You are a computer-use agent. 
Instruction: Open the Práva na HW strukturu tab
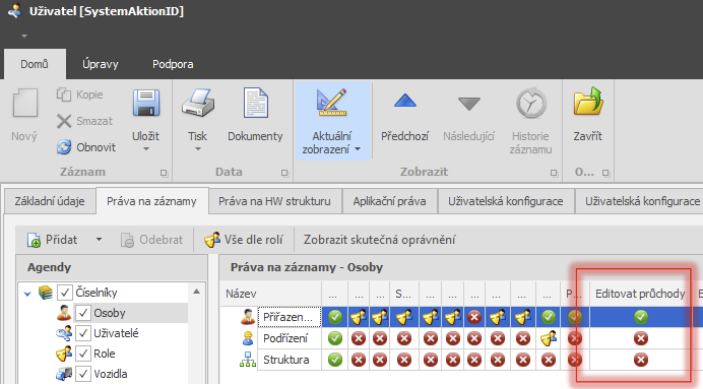tap(274, 201)
